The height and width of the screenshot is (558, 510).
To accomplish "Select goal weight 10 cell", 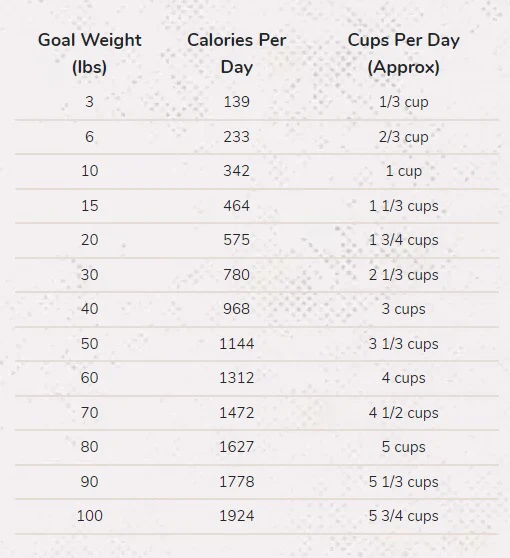I will pos(90,171).
